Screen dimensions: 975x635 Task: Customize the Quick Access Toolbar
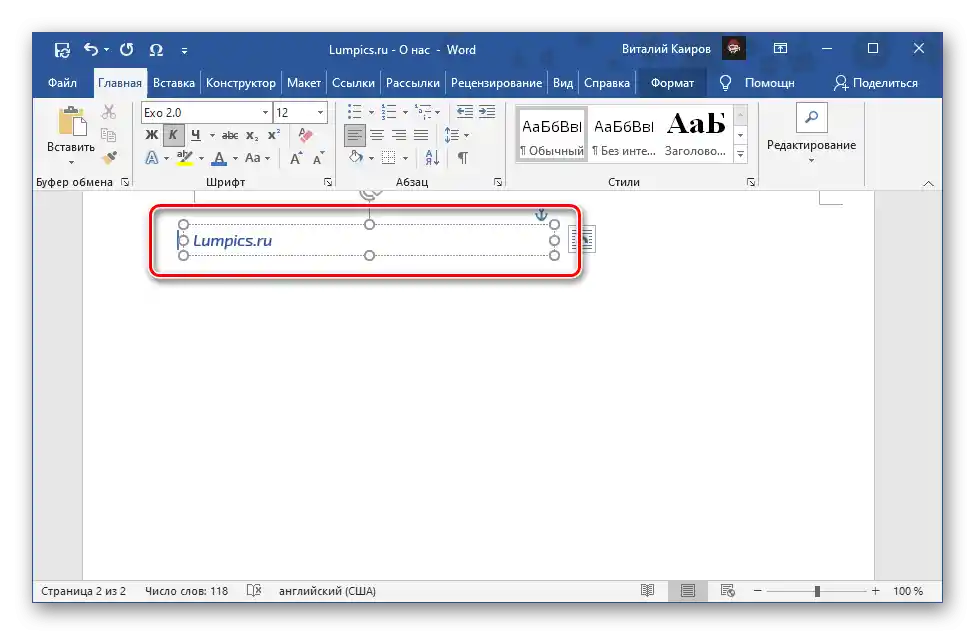tap(184, 50)
